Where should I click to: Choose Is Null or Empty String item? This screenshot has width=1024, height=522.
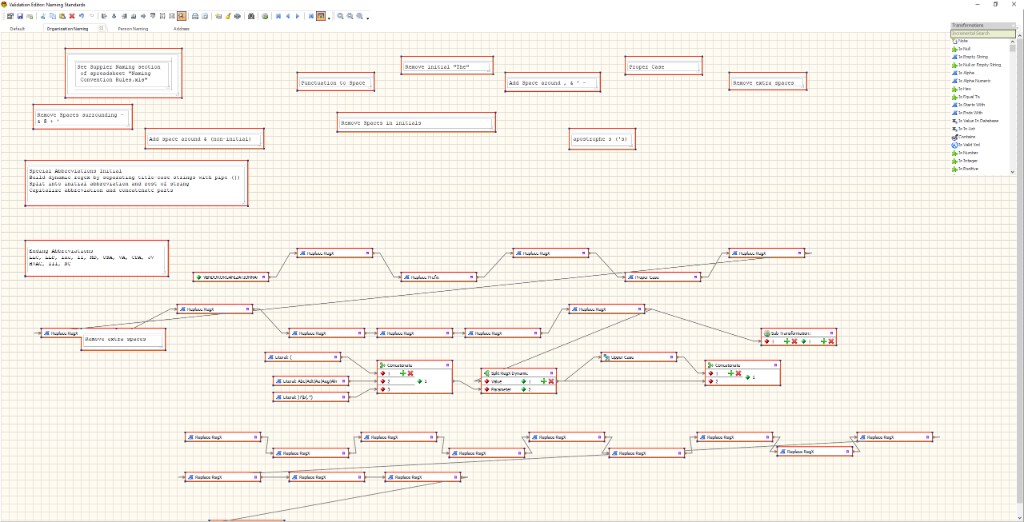[x=977, y=65]
